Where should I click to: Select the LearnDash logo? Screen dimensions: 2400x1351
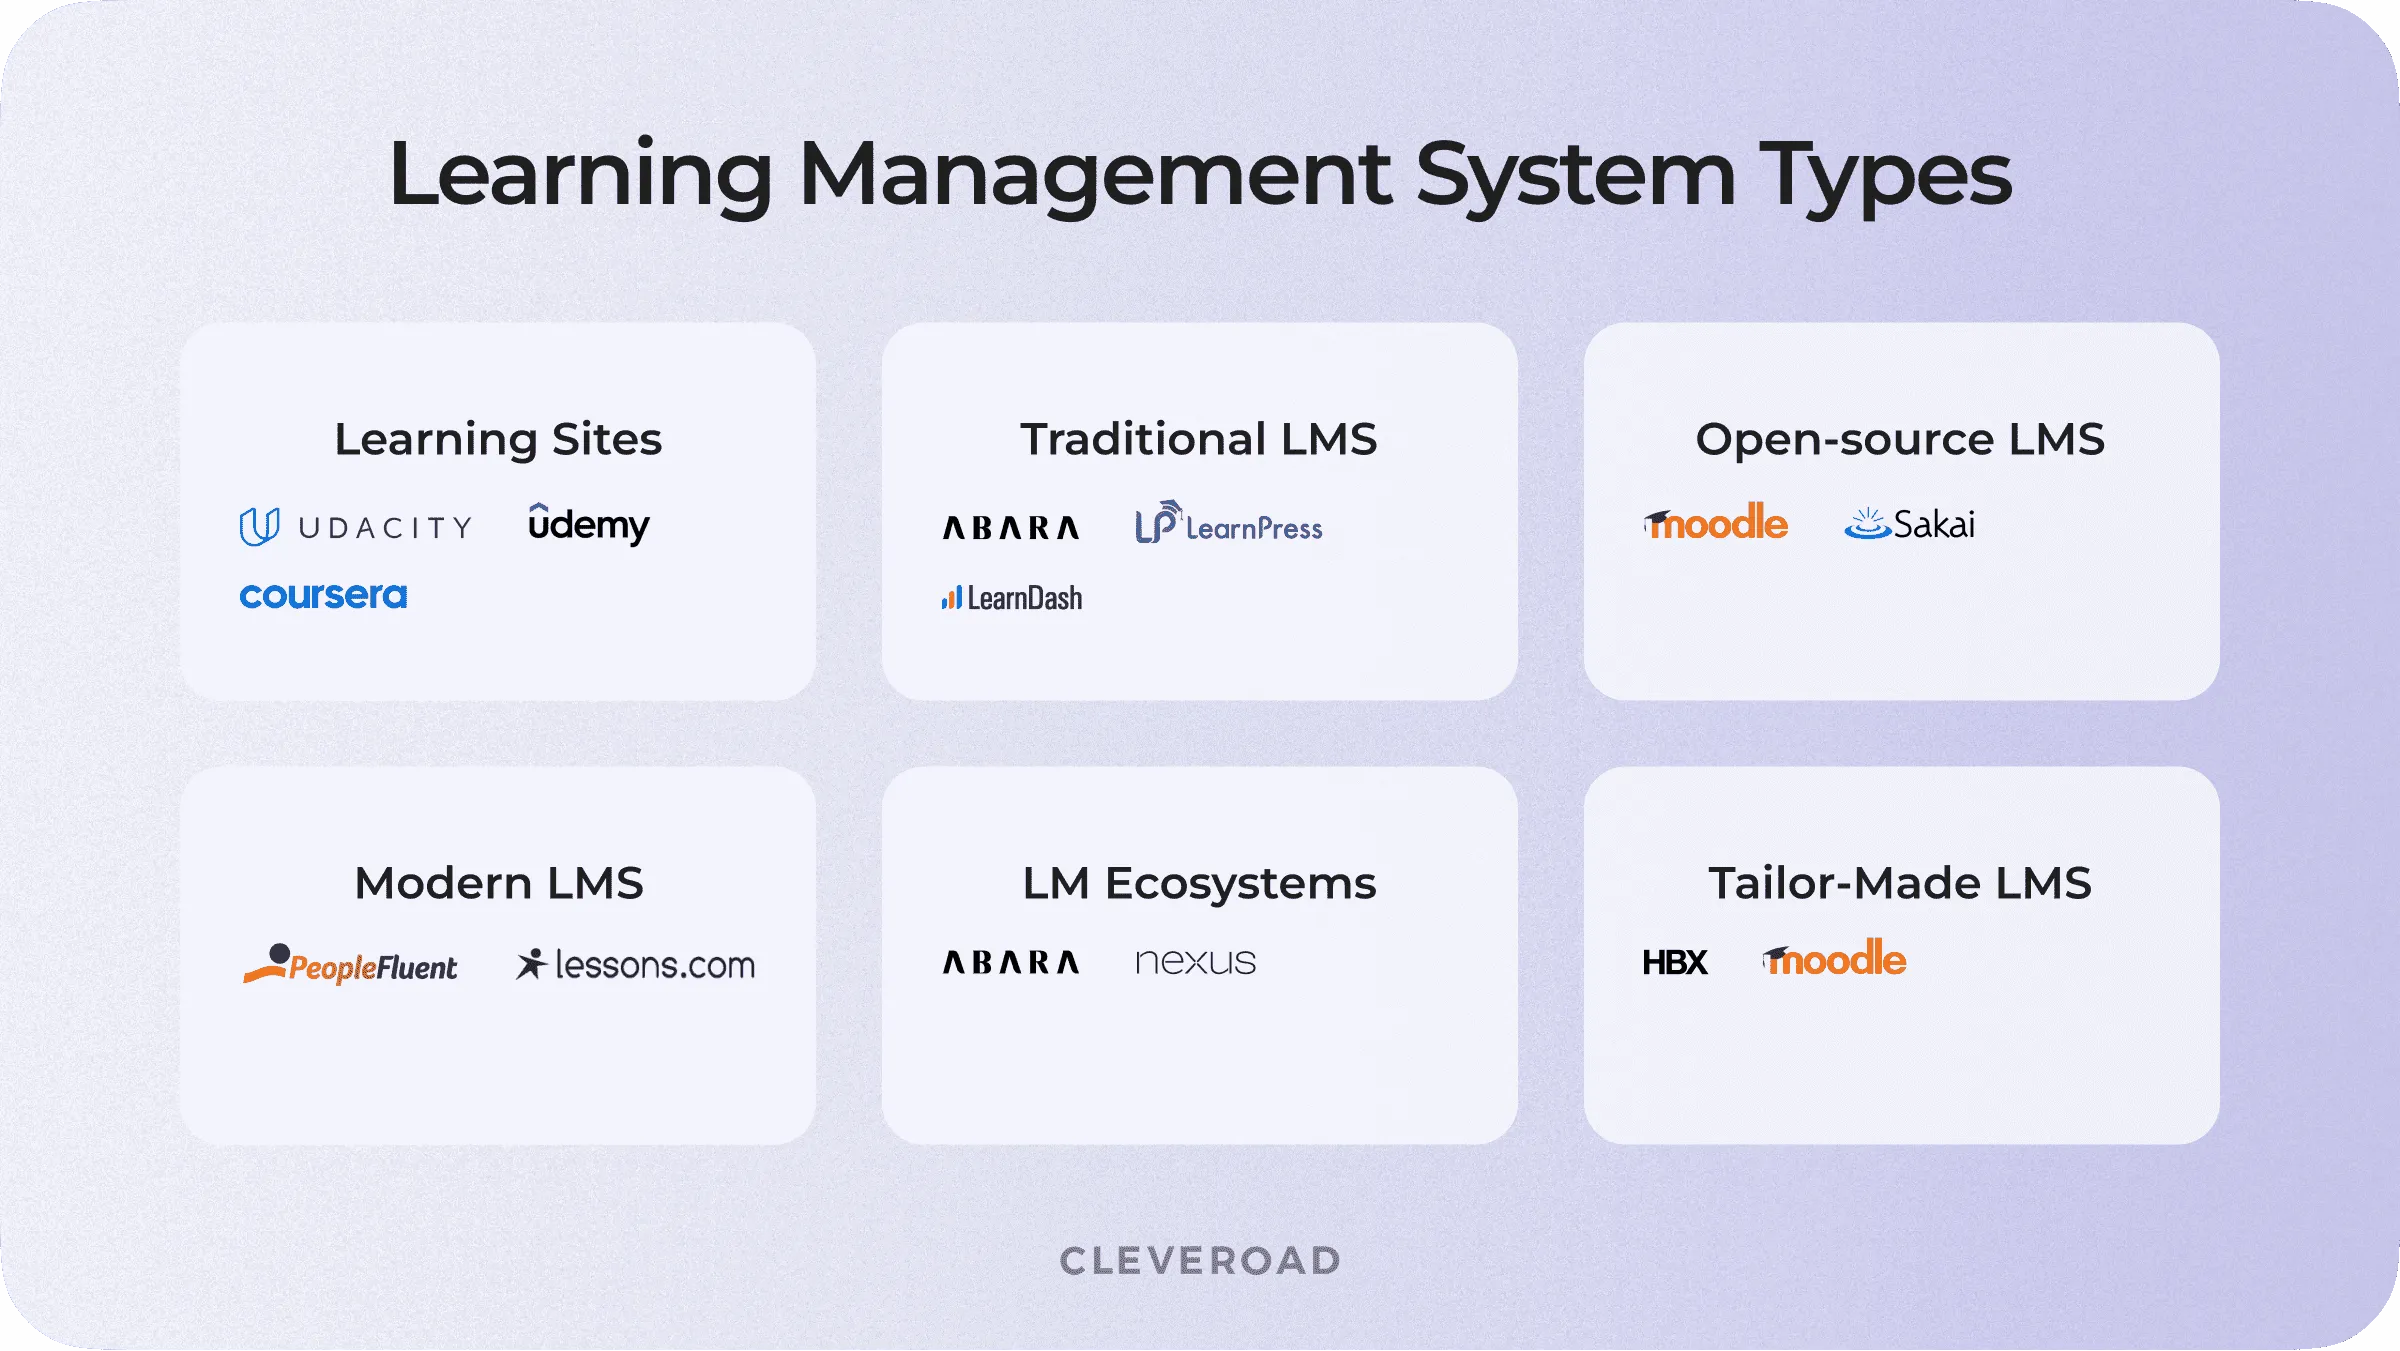(1010, 597)
